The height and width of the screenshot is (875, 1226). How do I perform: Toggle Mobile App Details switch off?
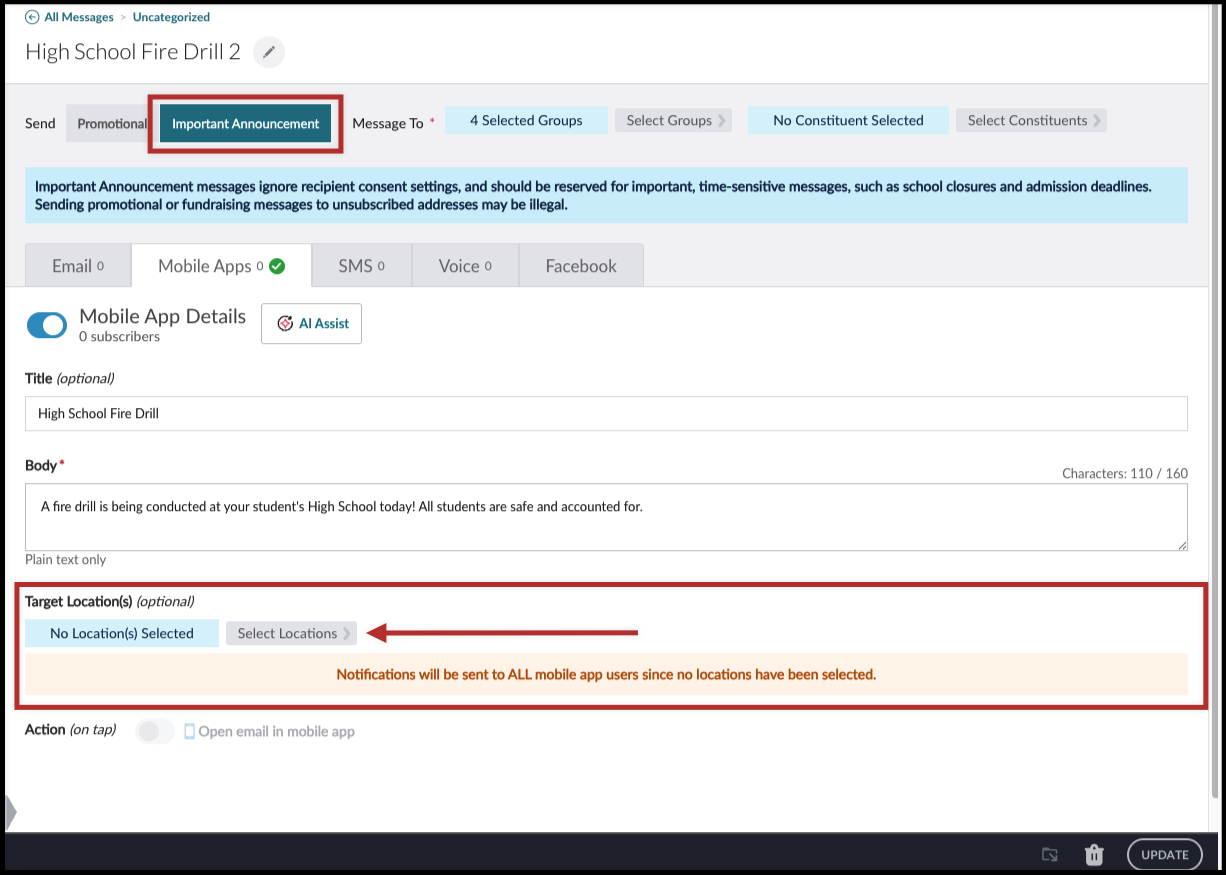pyautogui.click(x=46, y=324)
